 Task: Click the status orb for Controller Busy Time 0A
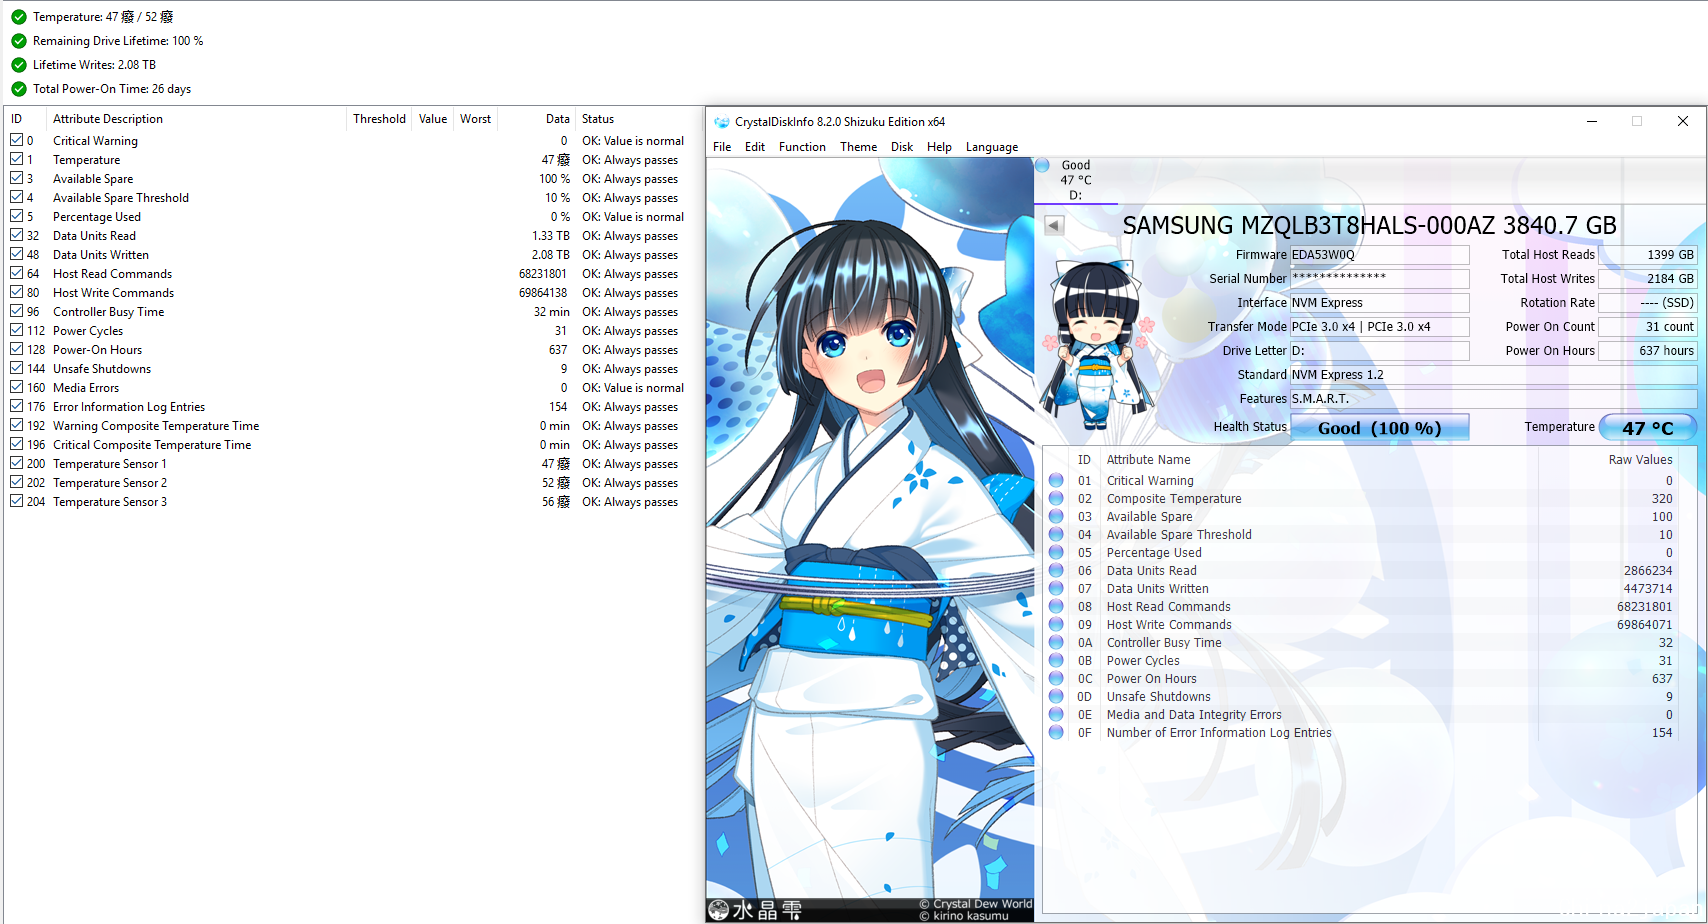click(1056, 642)
